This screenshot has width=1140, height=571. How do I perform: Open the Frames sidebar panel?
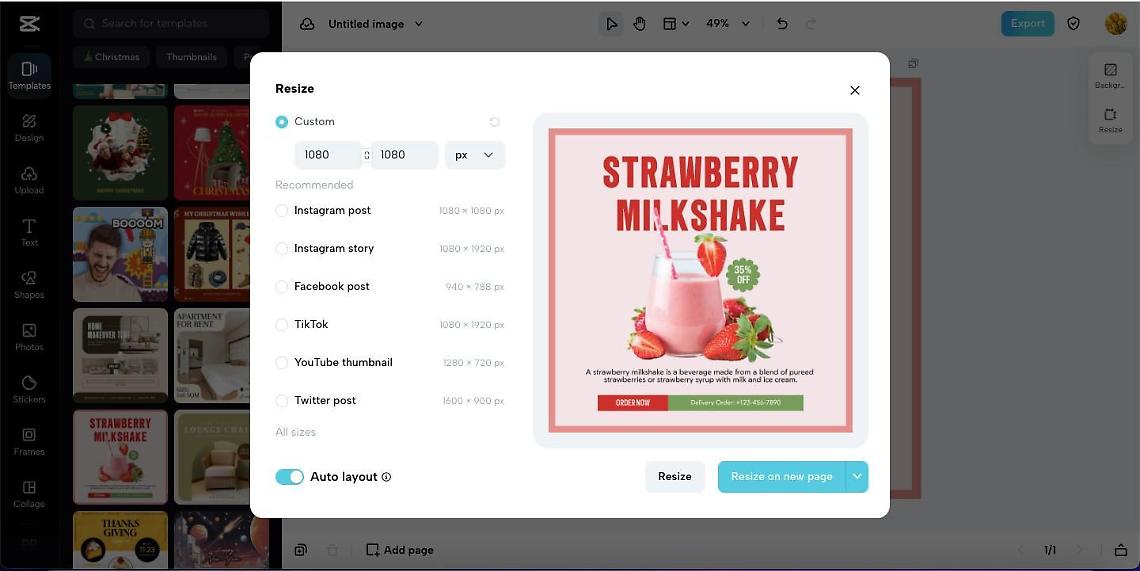tap(29, 440)
